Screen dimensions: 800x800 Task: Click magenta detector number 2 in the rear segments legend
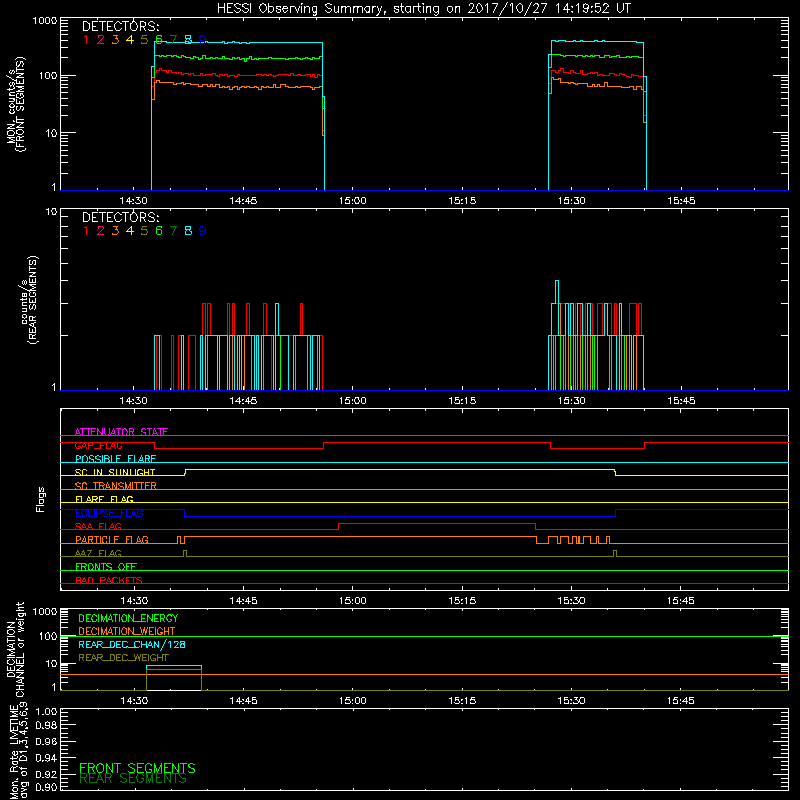(x=101, y=231)
